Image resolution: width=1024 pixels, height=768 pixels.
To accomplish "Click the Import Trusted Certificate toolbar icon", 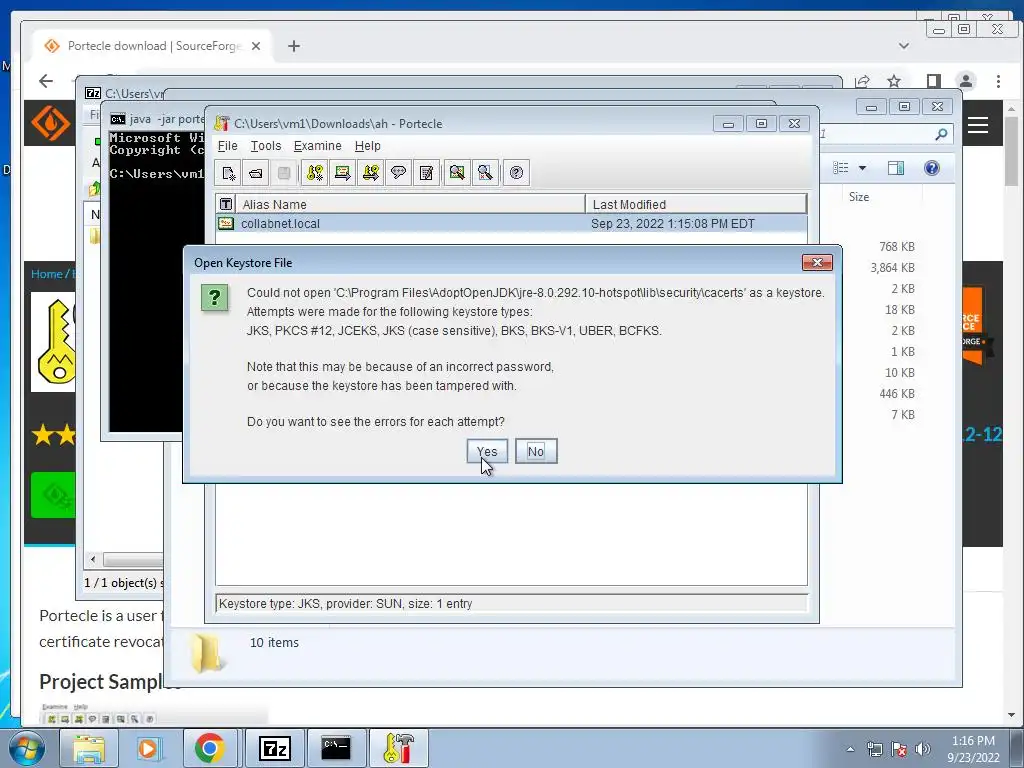I will pos(342,173).
